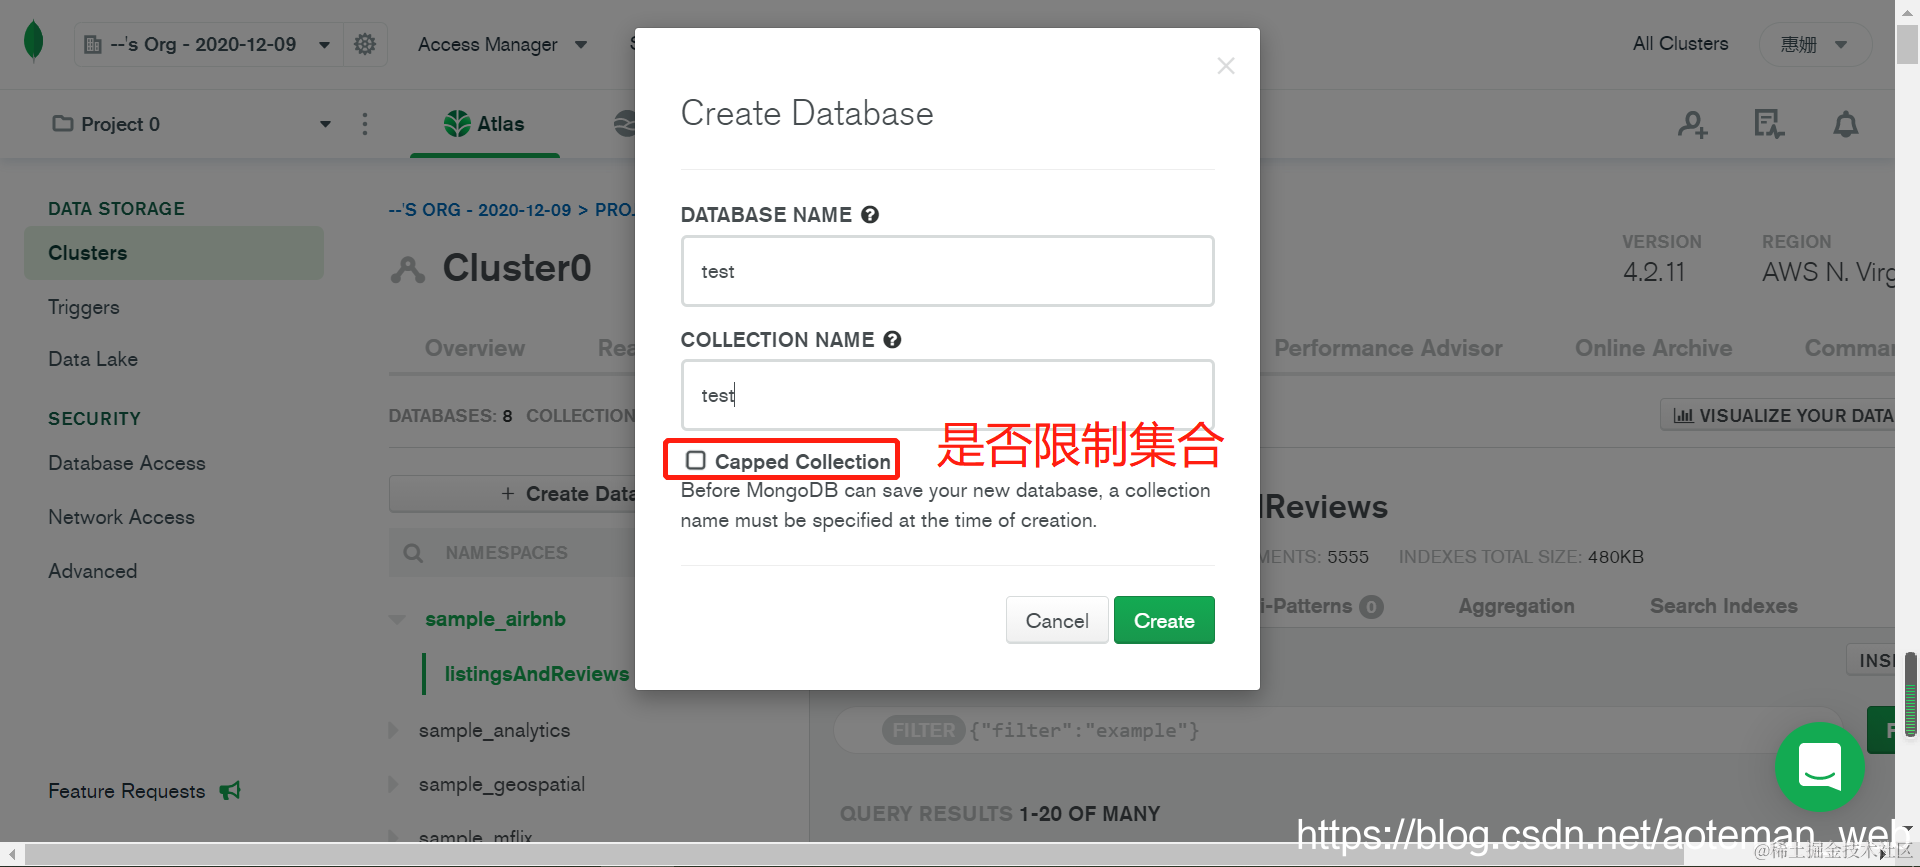Open alerts bell icon
Viewport: 1920px width, 867px height.
click(1845, 125)
